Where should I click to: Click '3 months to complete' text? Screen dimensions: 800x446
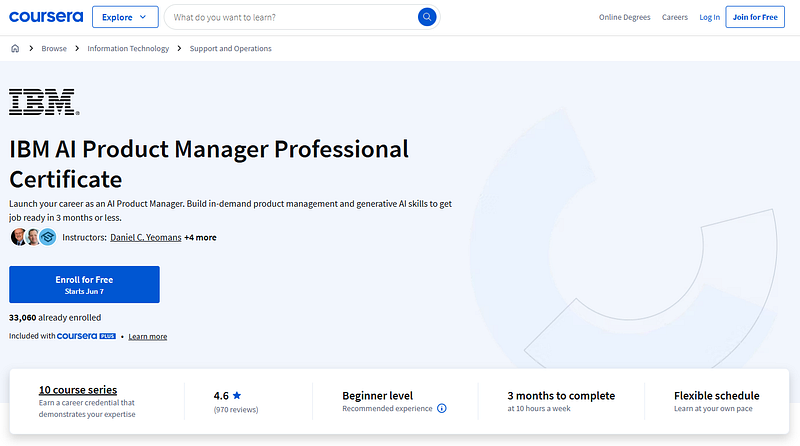561,395
